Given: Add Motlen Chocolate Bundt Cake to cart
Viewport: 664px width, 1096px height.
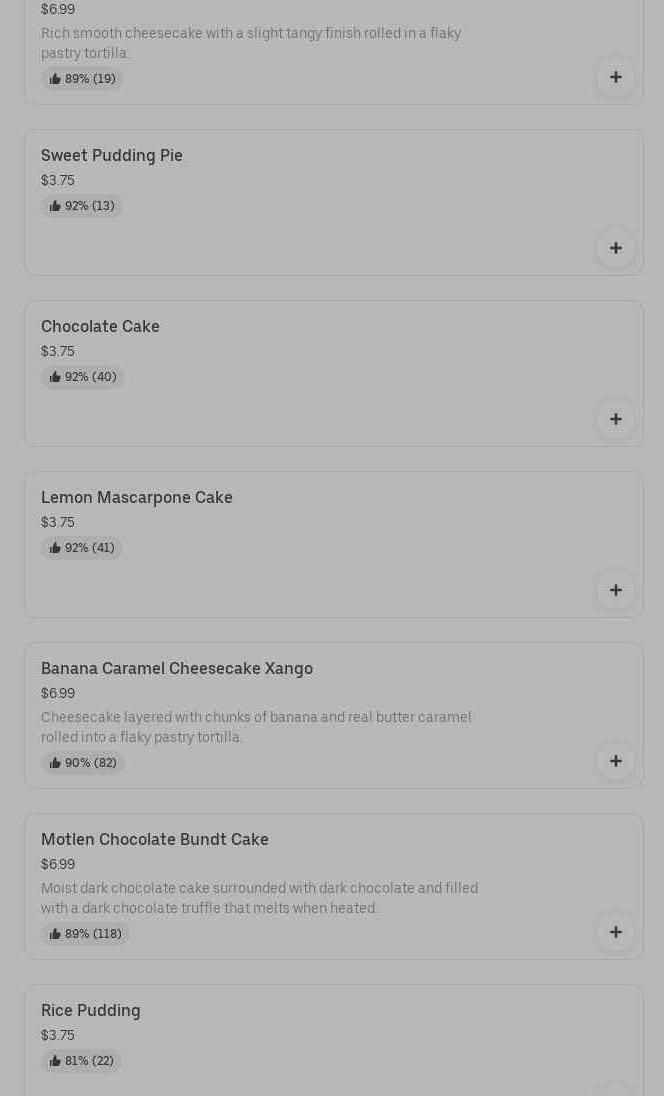Looking at the screenshot, I should [x=615, y=932].
